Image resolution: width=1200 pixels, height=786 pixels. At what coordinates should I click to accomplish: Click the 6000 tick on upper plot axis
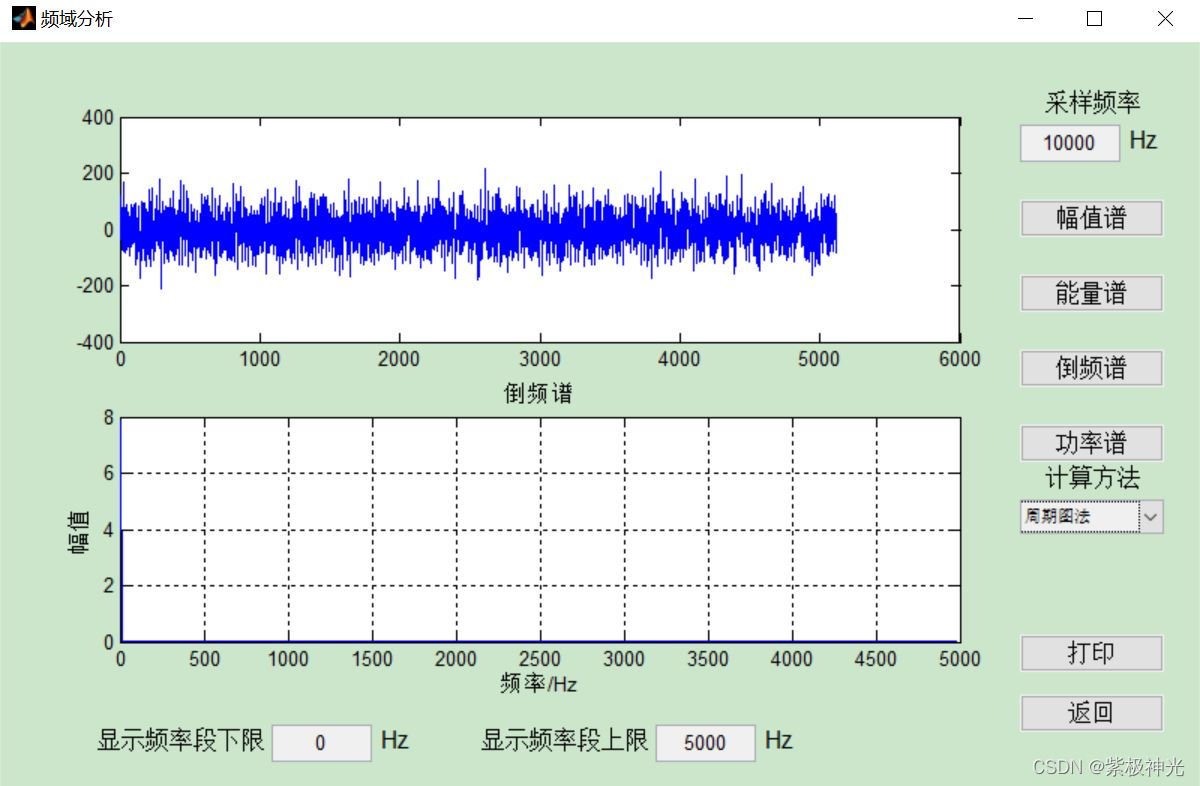pyautogui.click(x=961, y=359)
